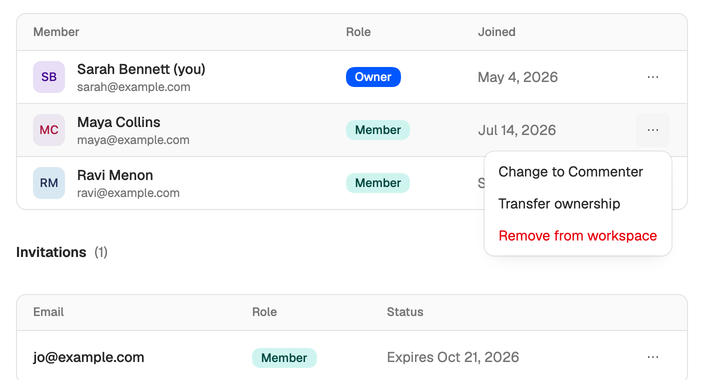The height and width of the screenshot is (380, 704).
Task: Select the Ravi Menon name
Action: [115, 175]
